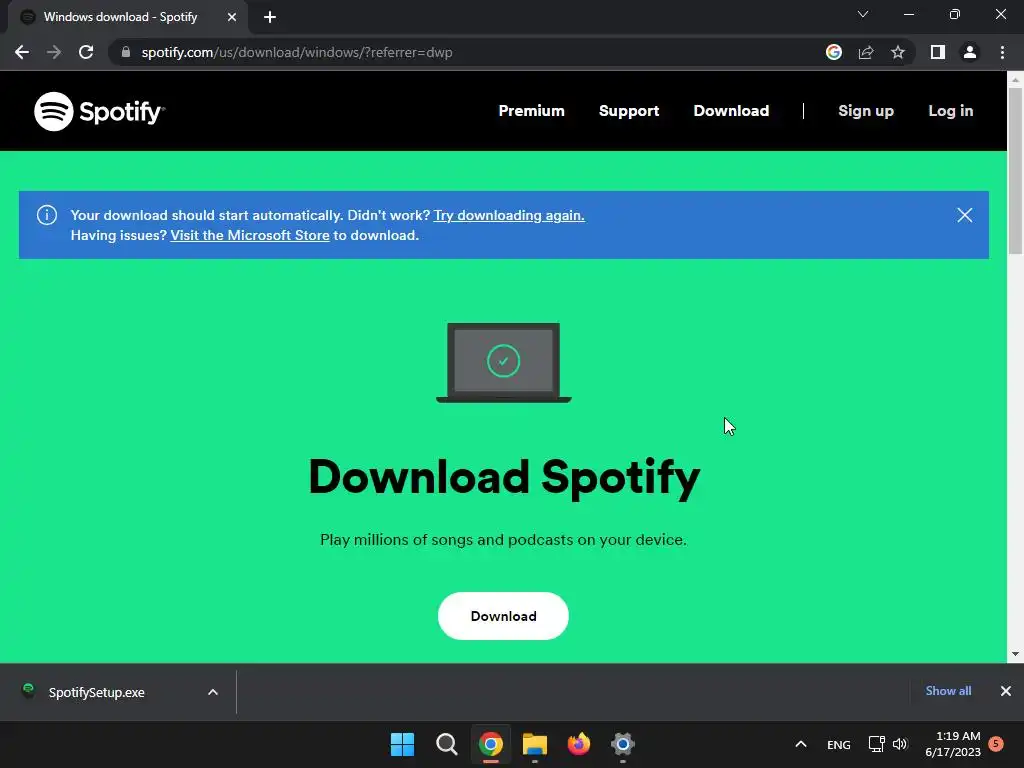Screen dimensions: 1024x768
Task: Show hidden system tray icons
Action: tap(801, 744)
